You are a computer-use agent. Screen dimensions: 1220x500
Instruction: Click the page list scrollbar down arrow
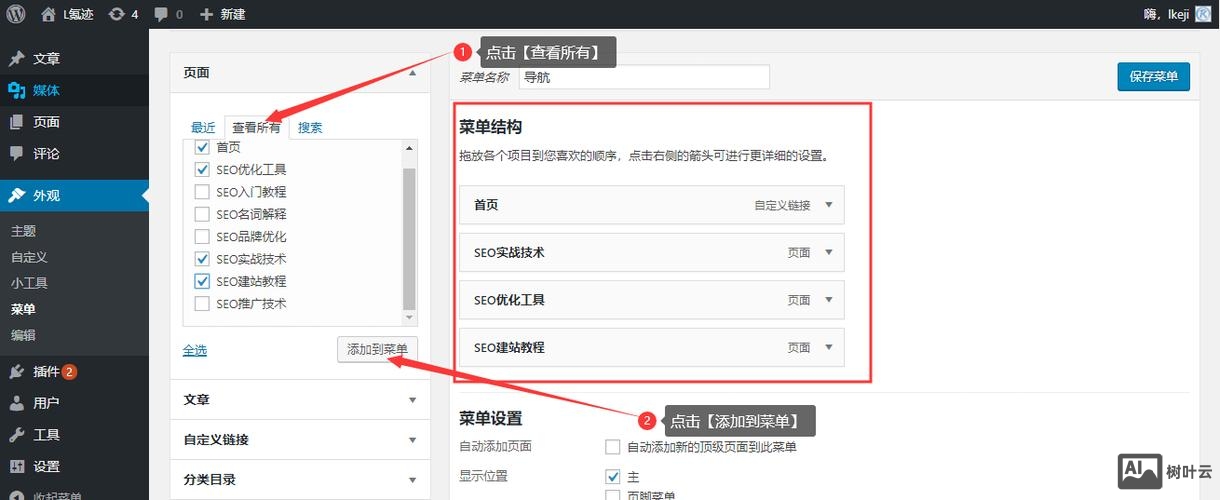click(409, 318)
